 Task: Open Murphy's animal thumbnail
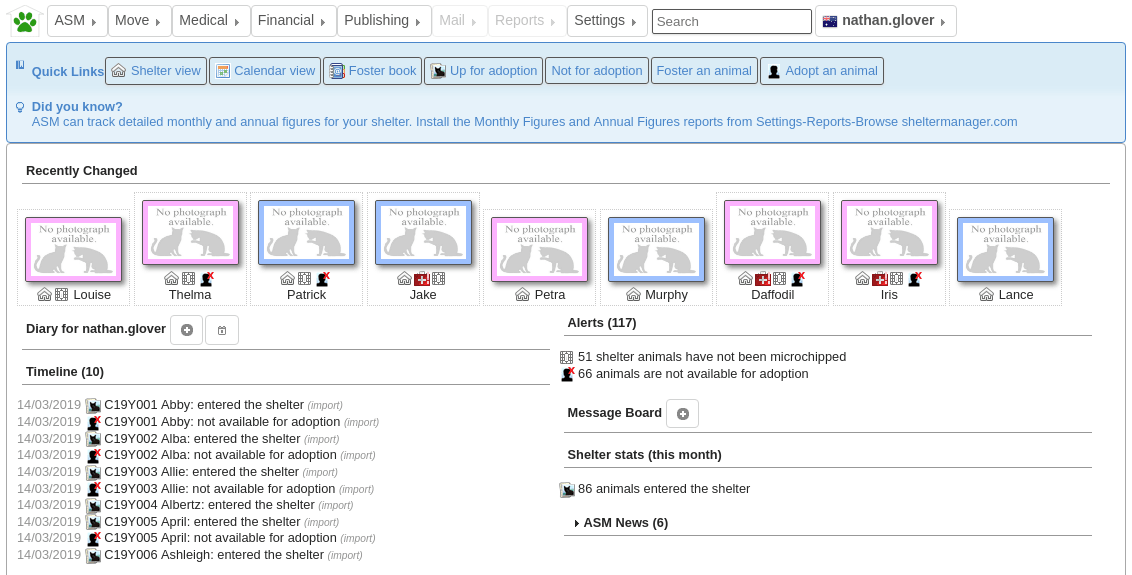click(656, 250)
